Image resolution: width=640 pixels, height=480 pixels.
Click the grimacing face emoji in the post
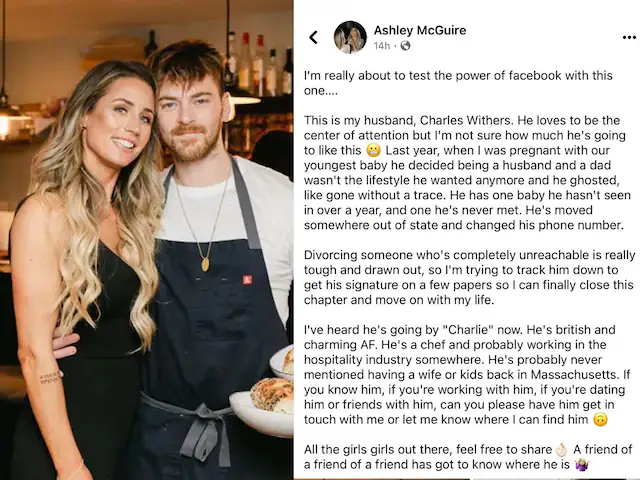click(x=373, y=151)
